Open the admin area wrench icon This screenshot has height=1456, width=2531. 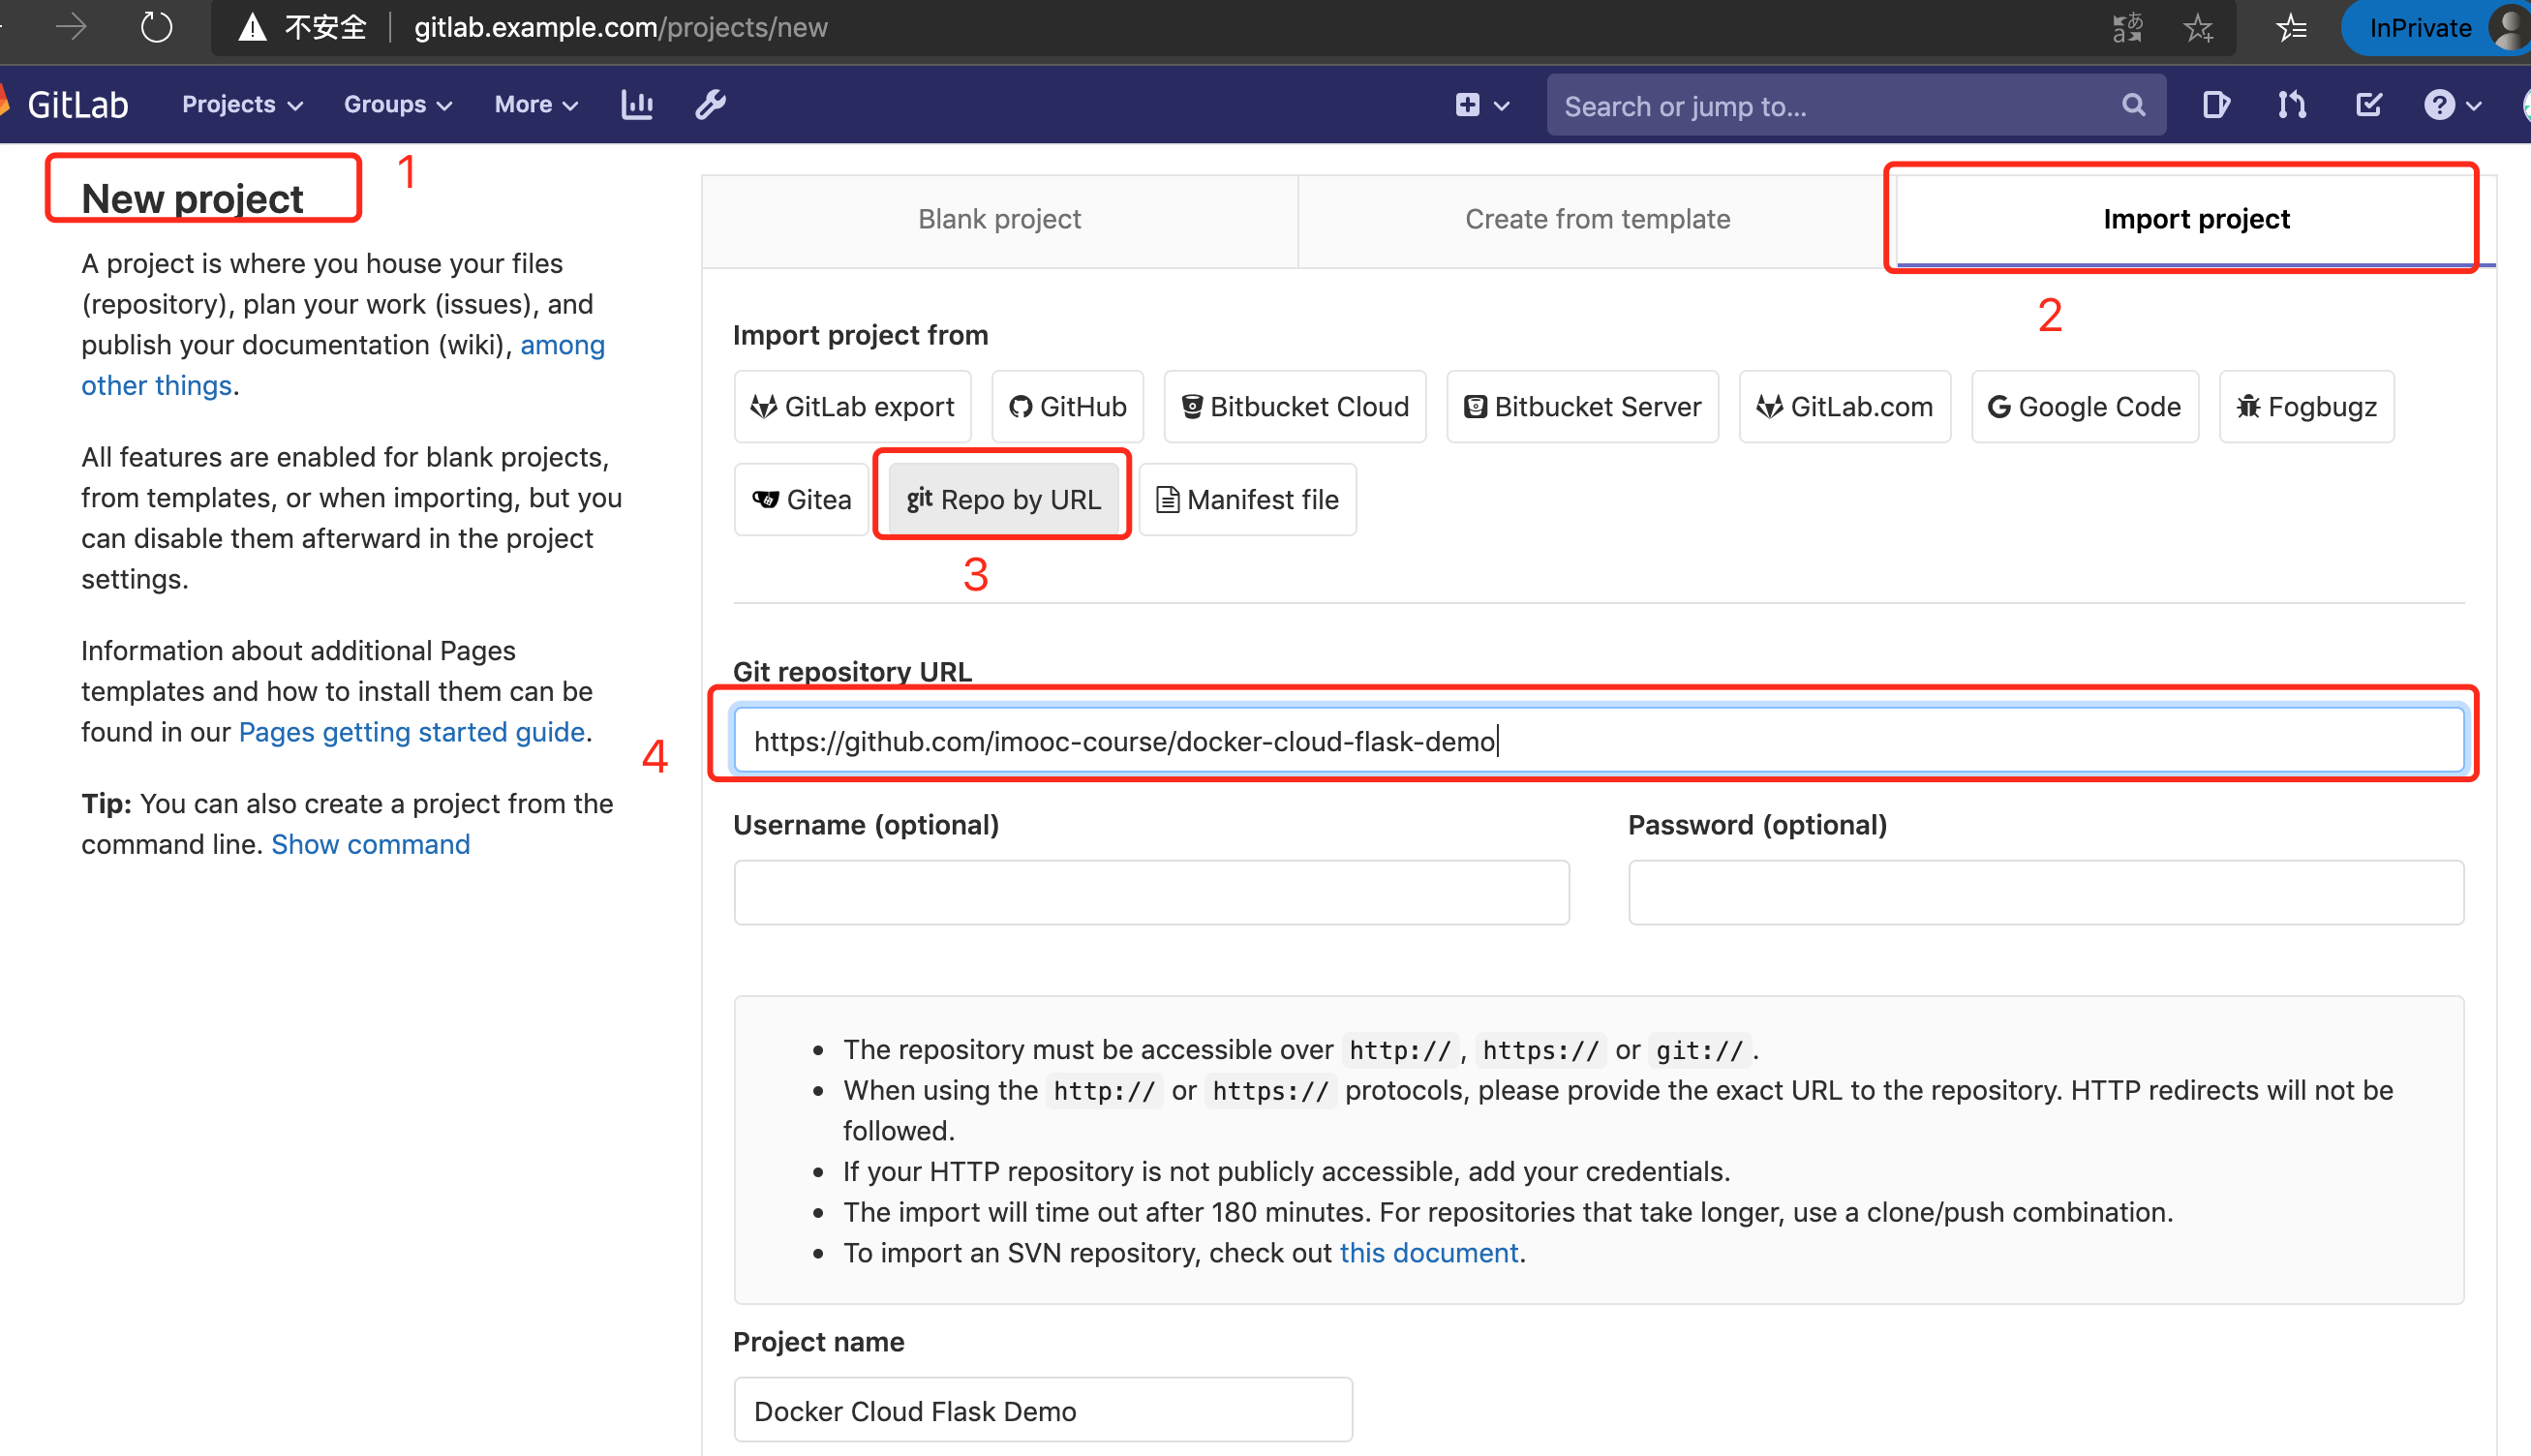[x=711, y=104]
